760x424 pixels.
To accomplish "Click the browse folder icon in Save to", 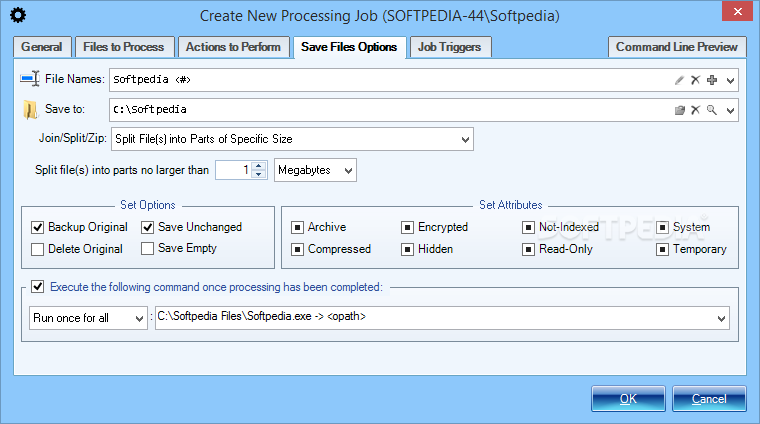I will 679,110.
